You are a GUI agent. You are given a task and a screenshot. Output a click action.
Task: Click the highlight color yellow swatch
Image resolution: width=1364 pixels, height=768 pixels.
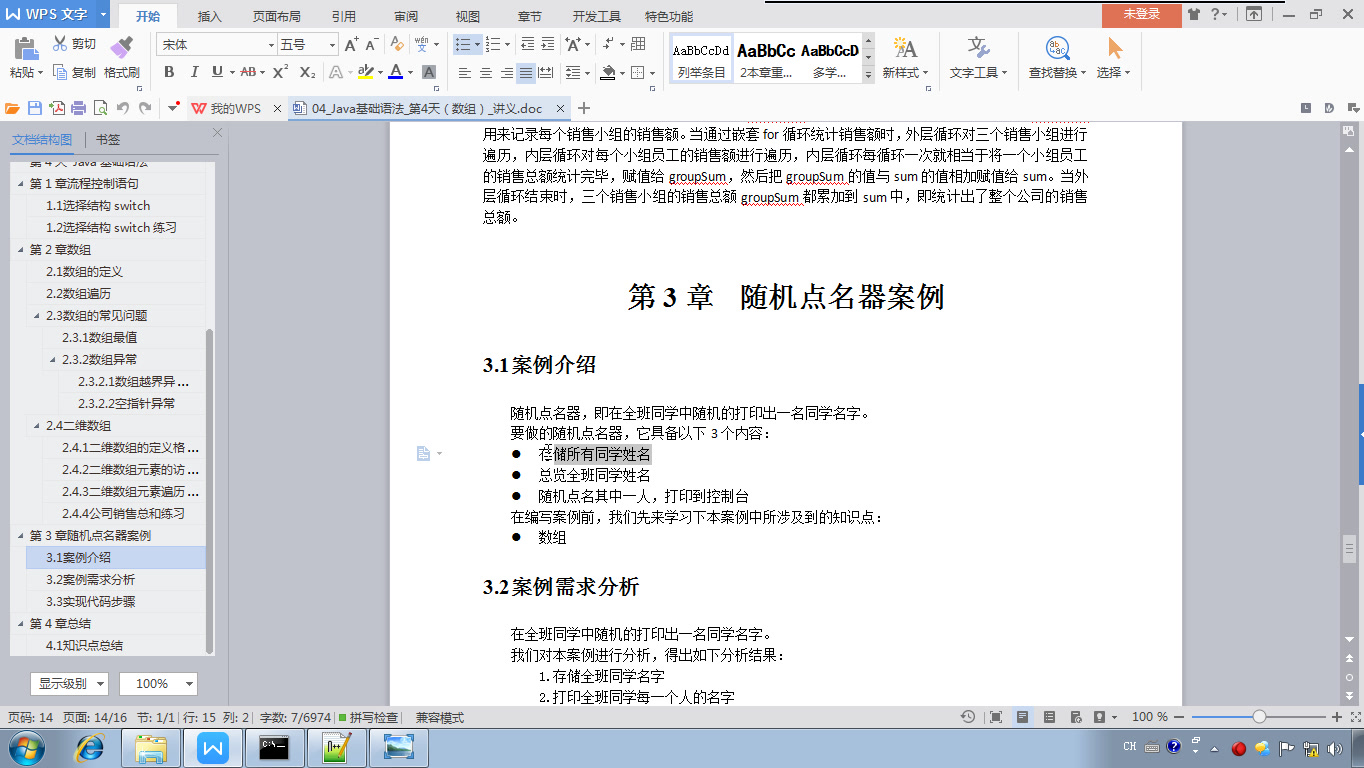tap(365, 72)
